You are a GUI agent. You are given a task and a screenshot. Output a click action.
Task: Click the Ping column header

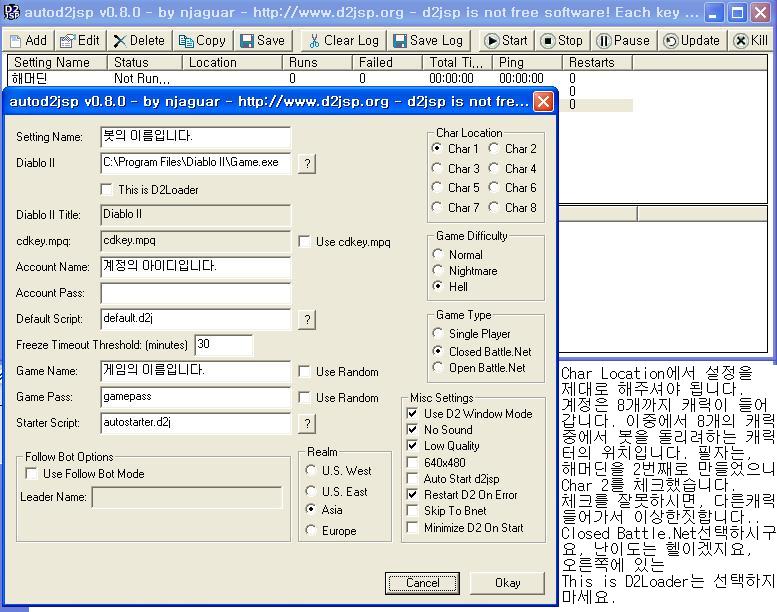coord(527,62)
